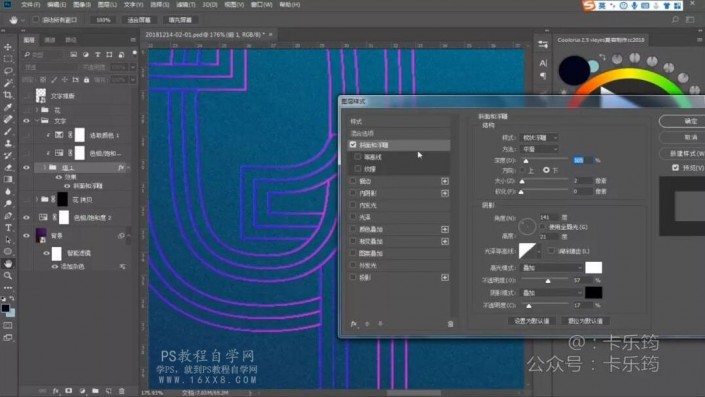Click trash icon in Layer Style dialog
Image resolution: width=705 pixels, height=397 pixels.
click(x=450, y=324)
